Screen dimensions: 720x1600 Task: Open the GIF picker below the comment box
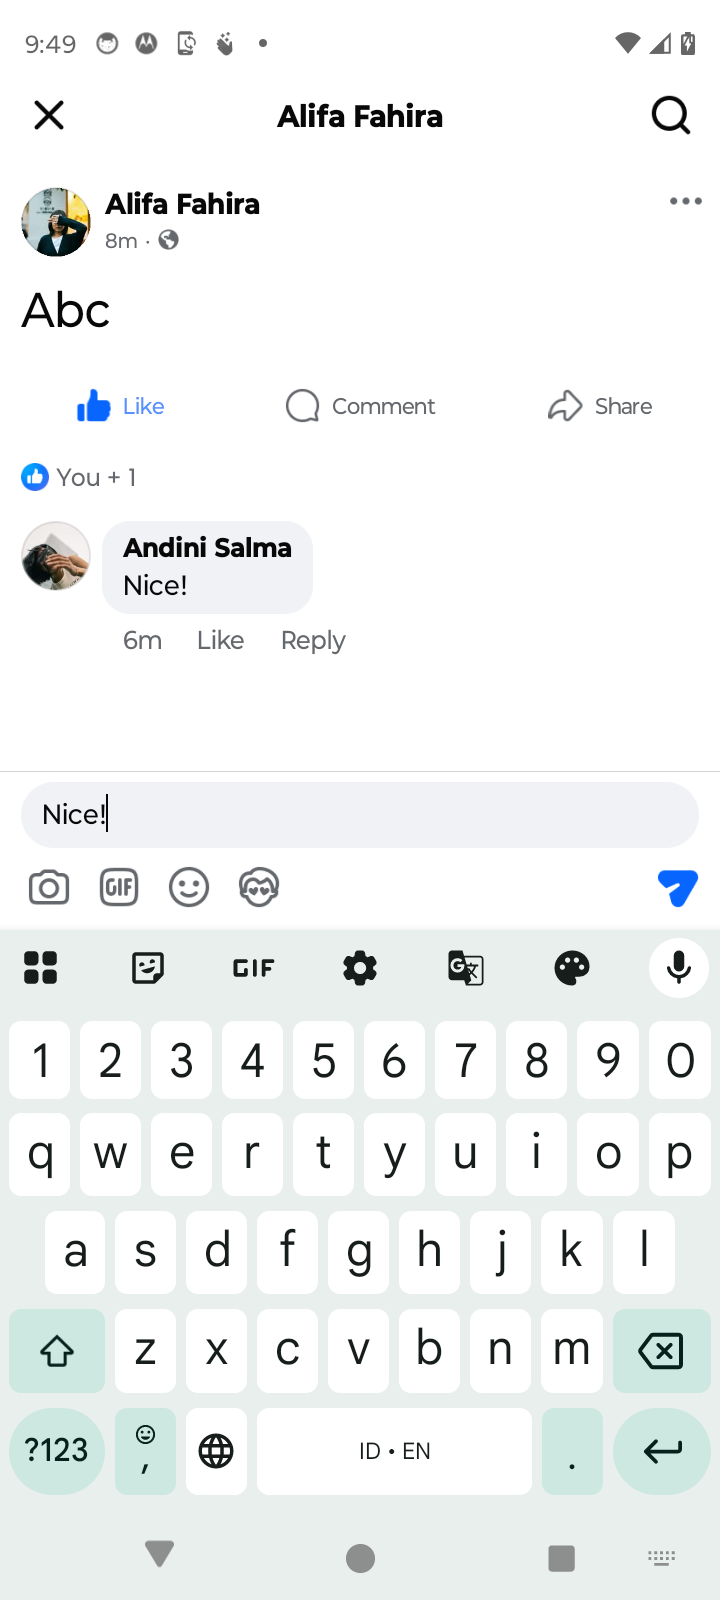point(119,887)
